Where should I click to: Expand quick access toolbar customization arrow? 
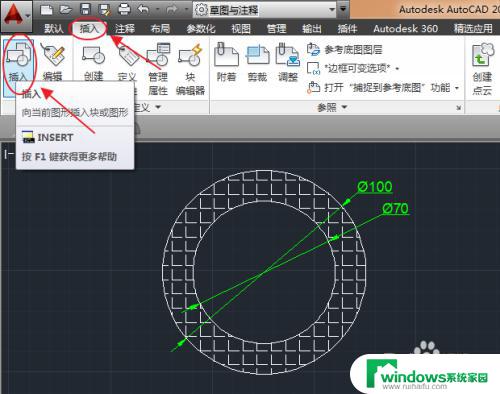click(x=343, y=9)
